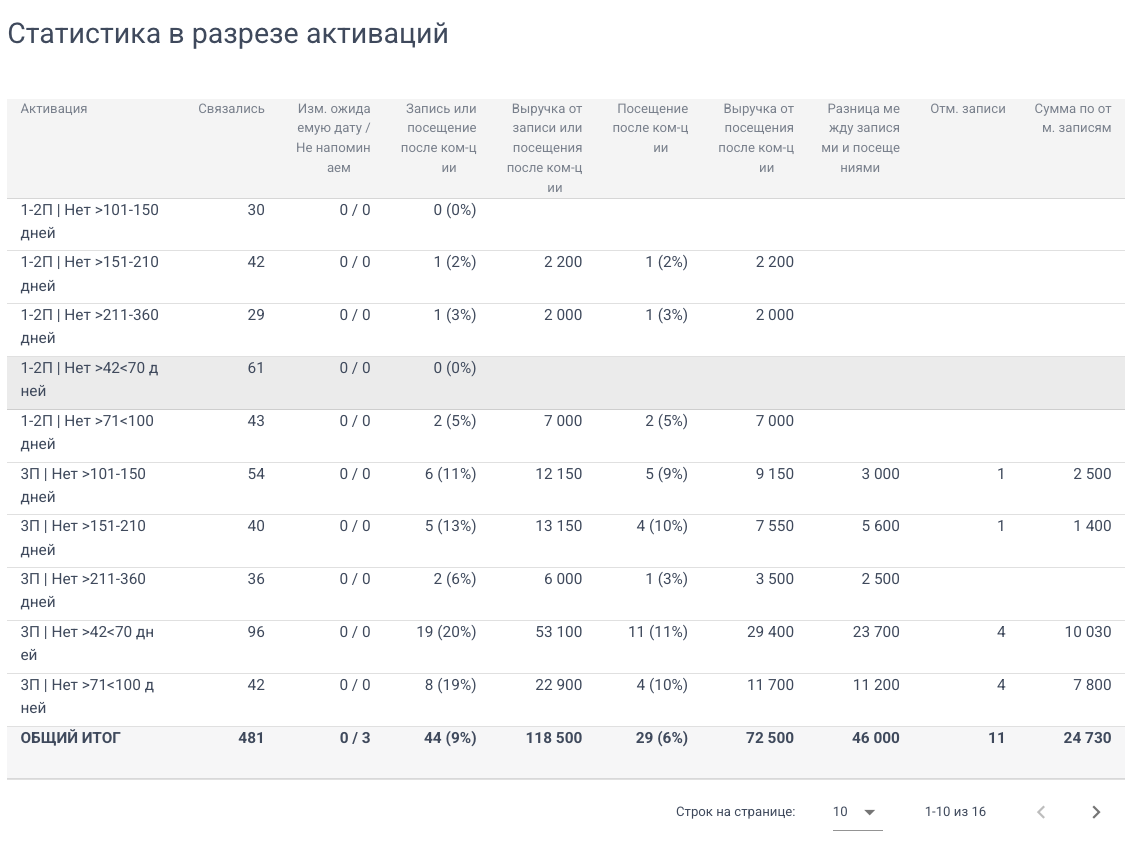The width and height of the screenshot is (1143, 846).
Task: Click booking value '6 (11%)'
Action: click(x=450, y=474)
